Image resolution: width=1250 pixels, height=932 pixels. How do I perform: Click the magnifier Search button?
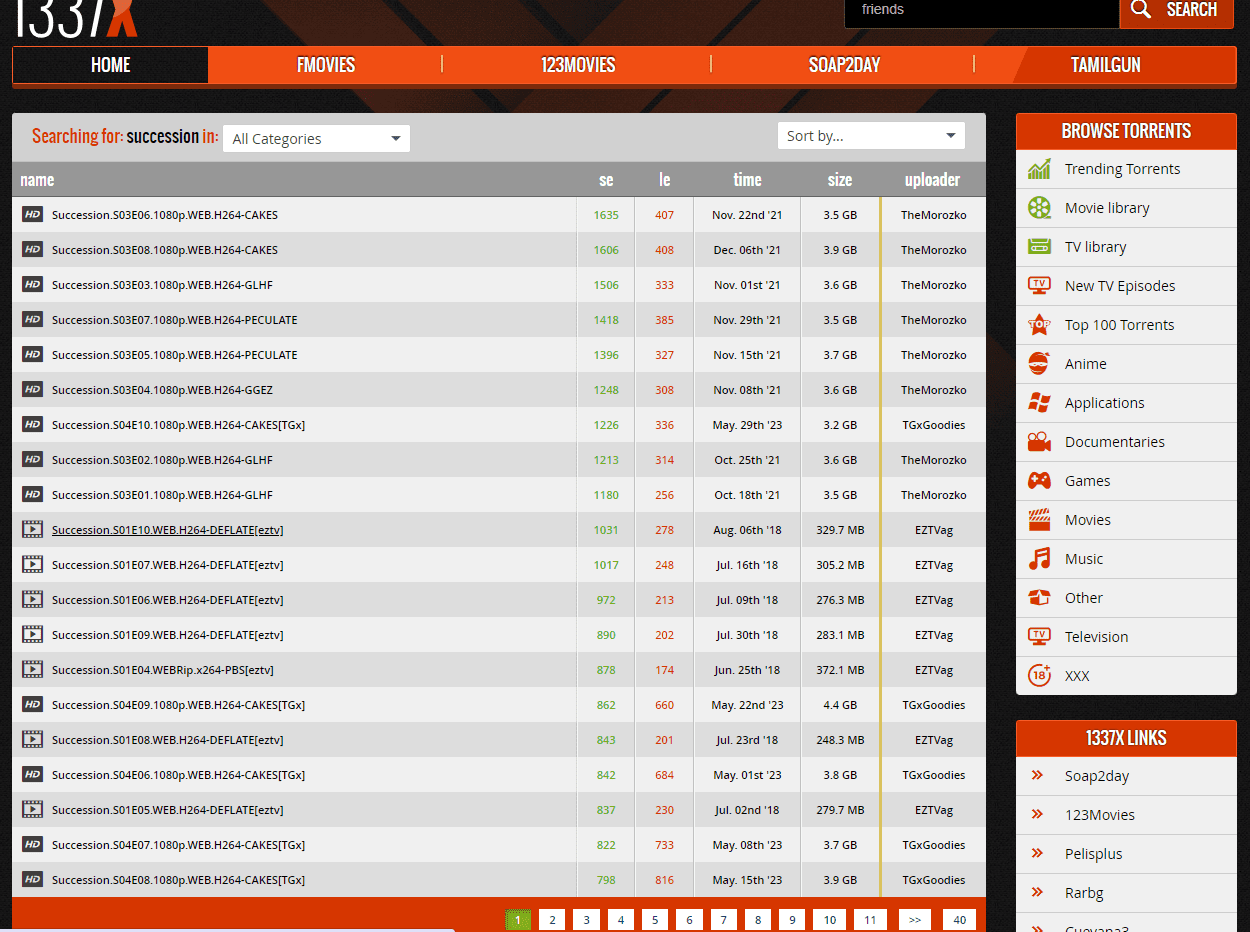1176,11
